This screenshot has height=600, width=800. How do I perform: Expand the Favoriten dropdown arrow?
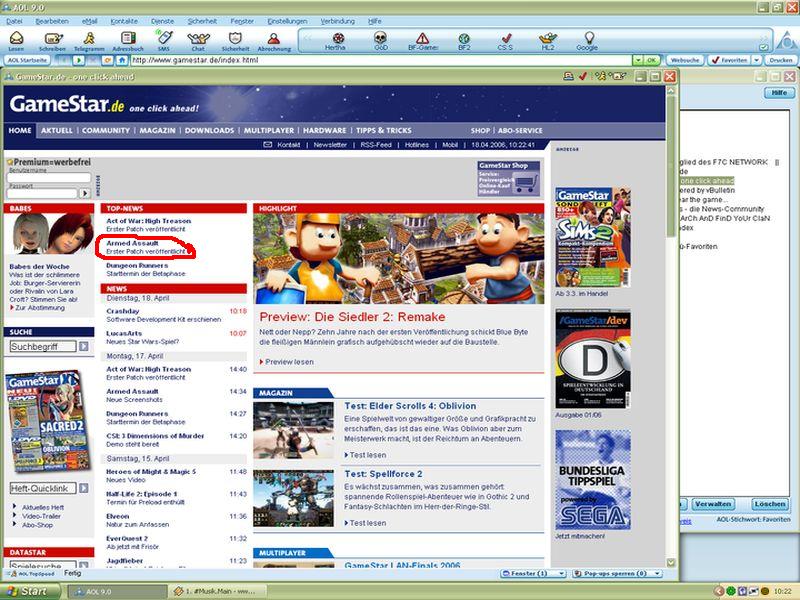(757, 60)
